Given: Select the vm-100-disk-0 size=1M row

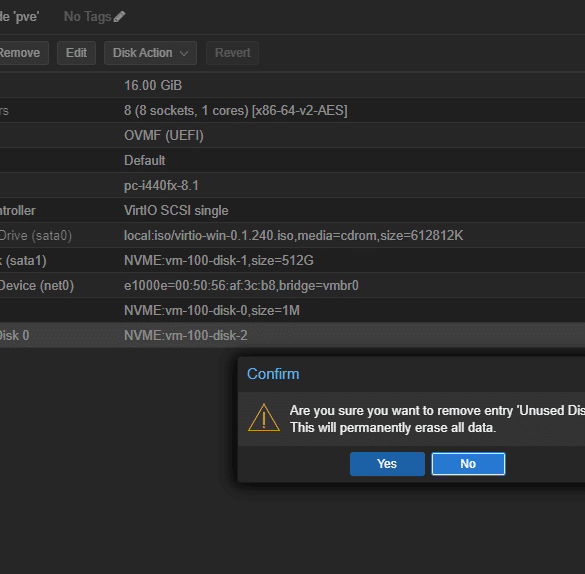Looking at the screenshot, I should point(292,310).
